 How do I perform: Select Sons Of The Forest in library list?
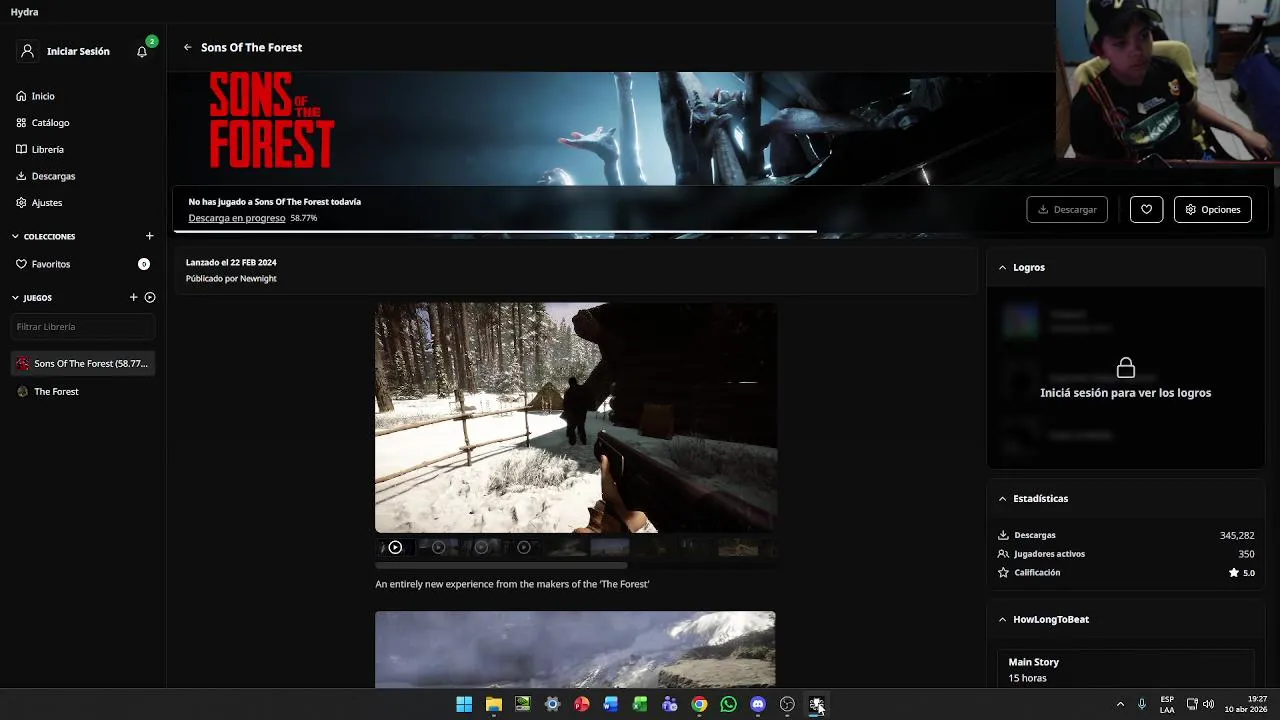pyautogui.click(x=83, y=364)
